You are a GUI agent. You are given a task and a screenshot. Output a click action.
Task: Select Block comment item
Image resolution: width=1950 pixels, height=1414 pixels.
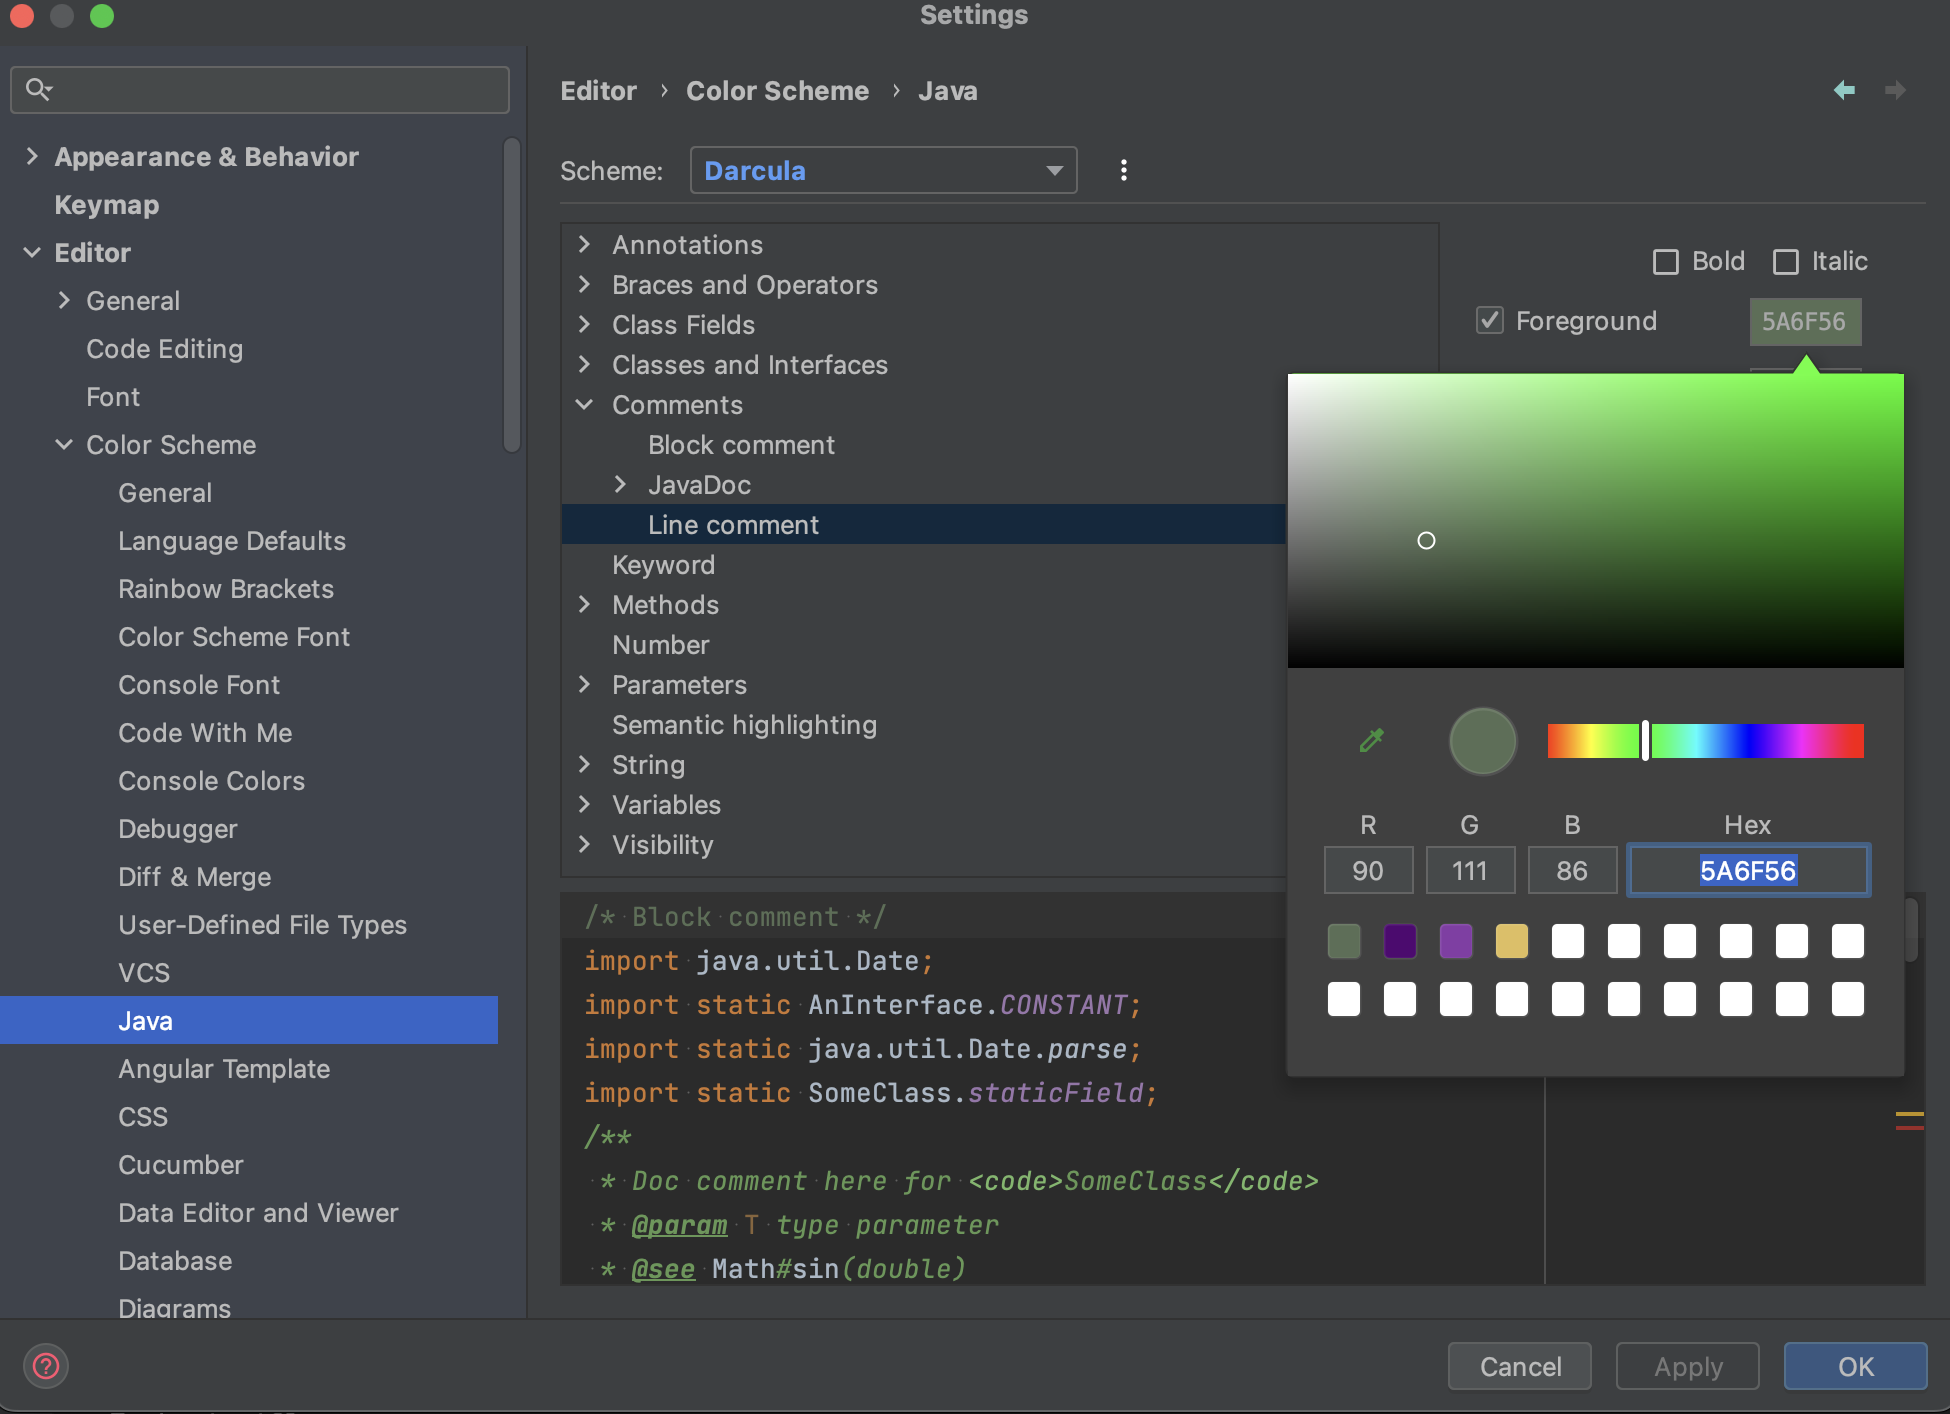coord(741,445)
